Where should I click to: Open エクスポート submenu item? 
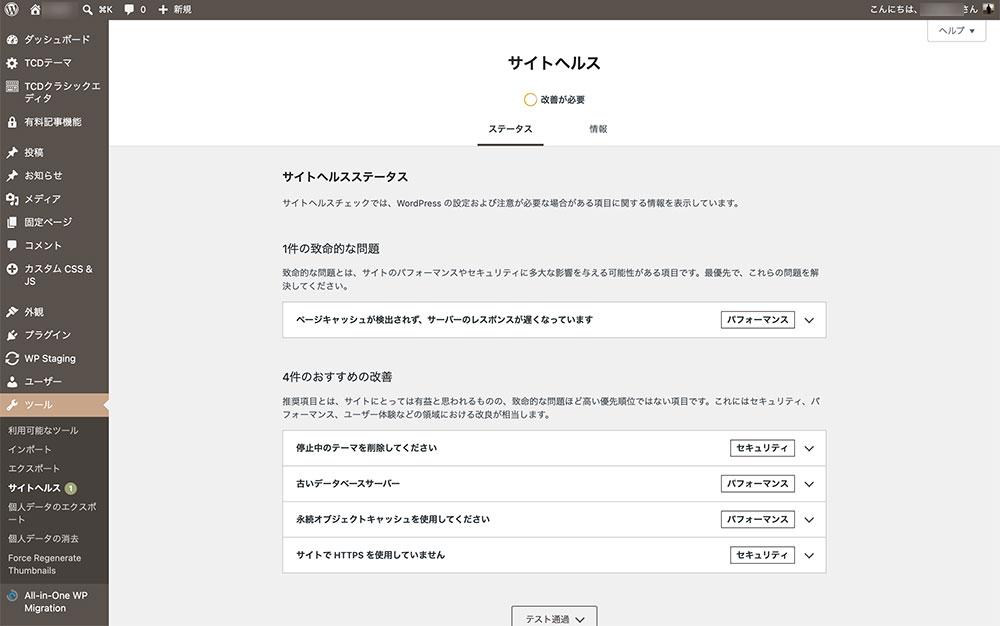[34, 469]
